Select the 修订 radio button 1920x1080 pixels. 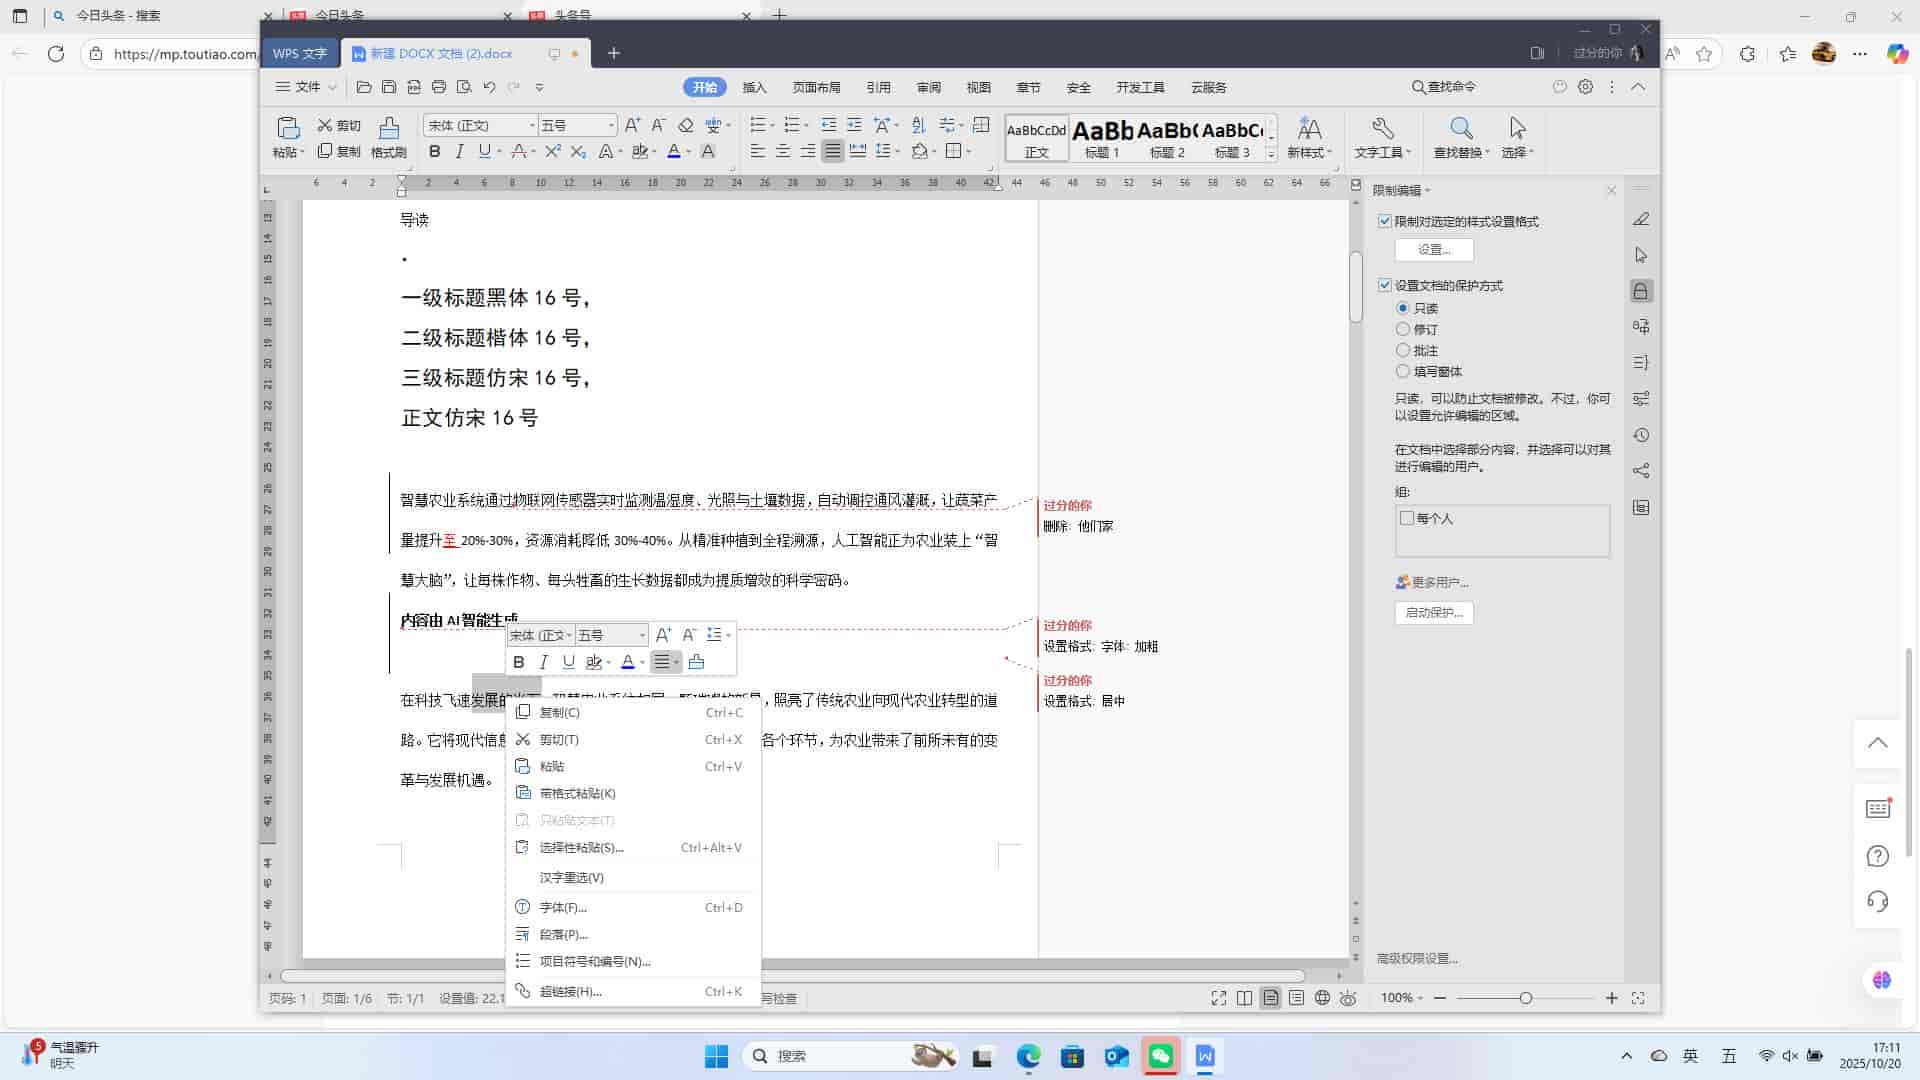point(1403,329)
